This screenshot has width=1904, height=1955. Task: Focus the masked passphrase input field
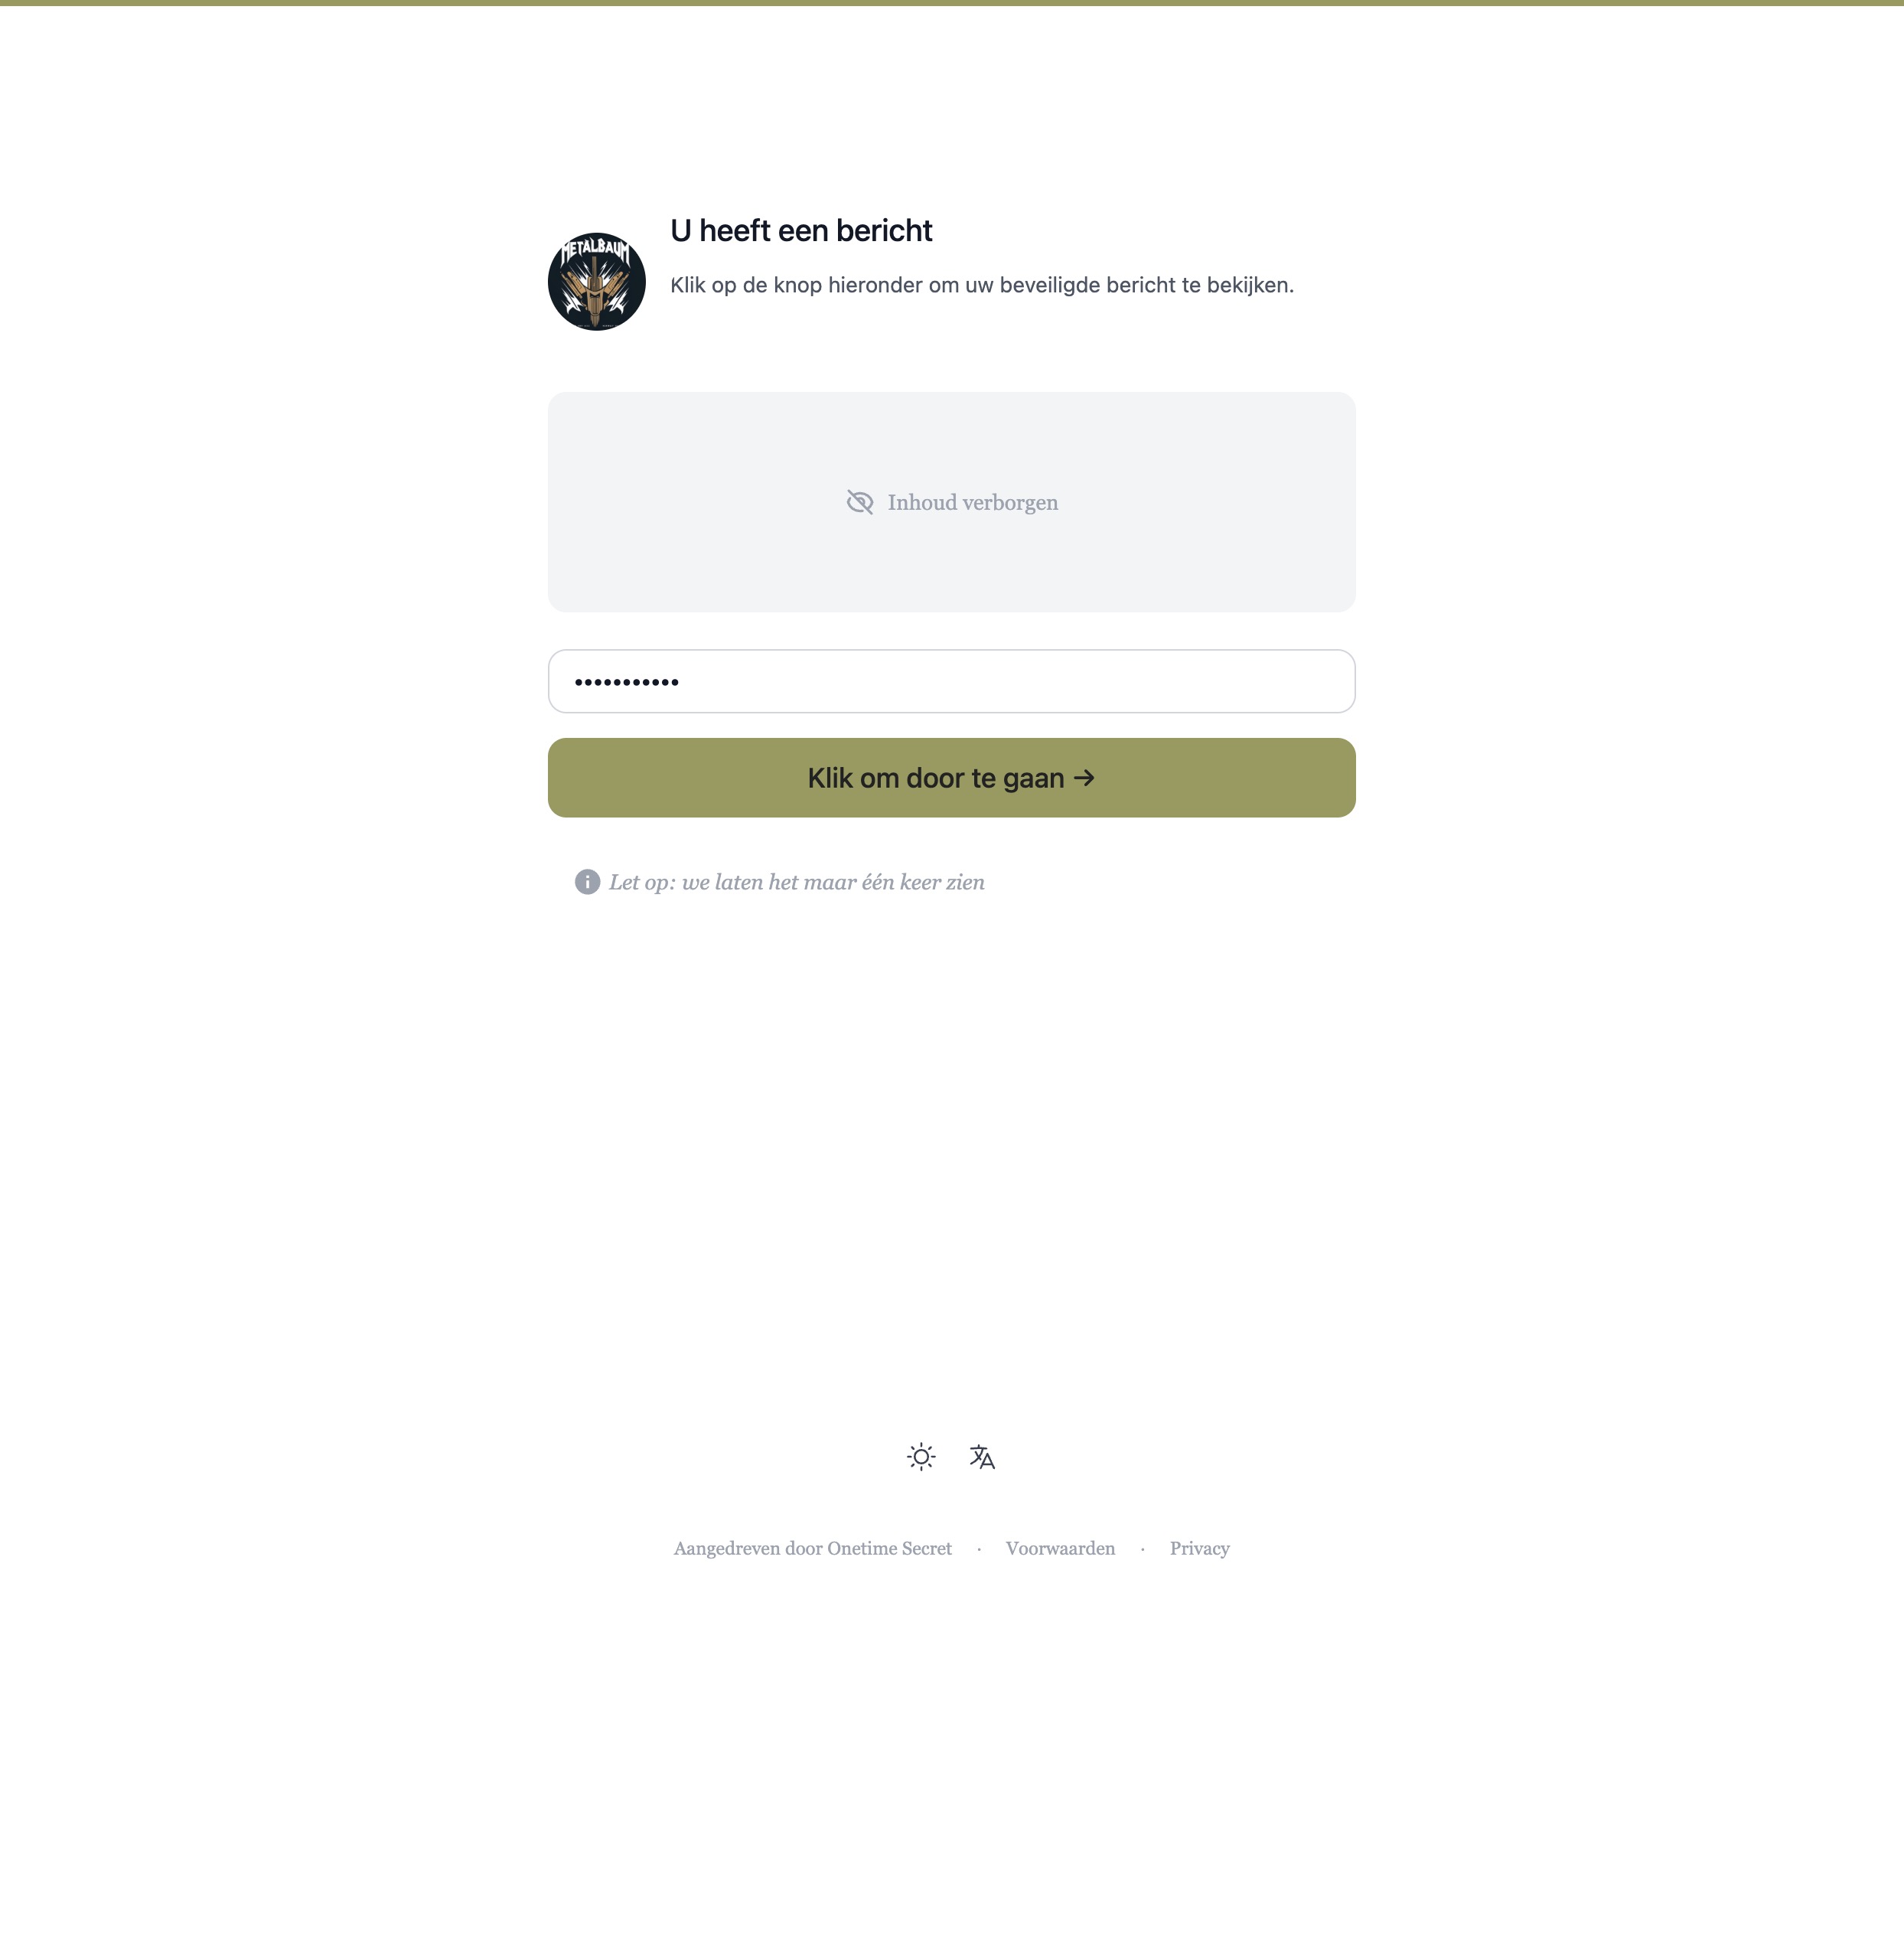pos(952,681)
